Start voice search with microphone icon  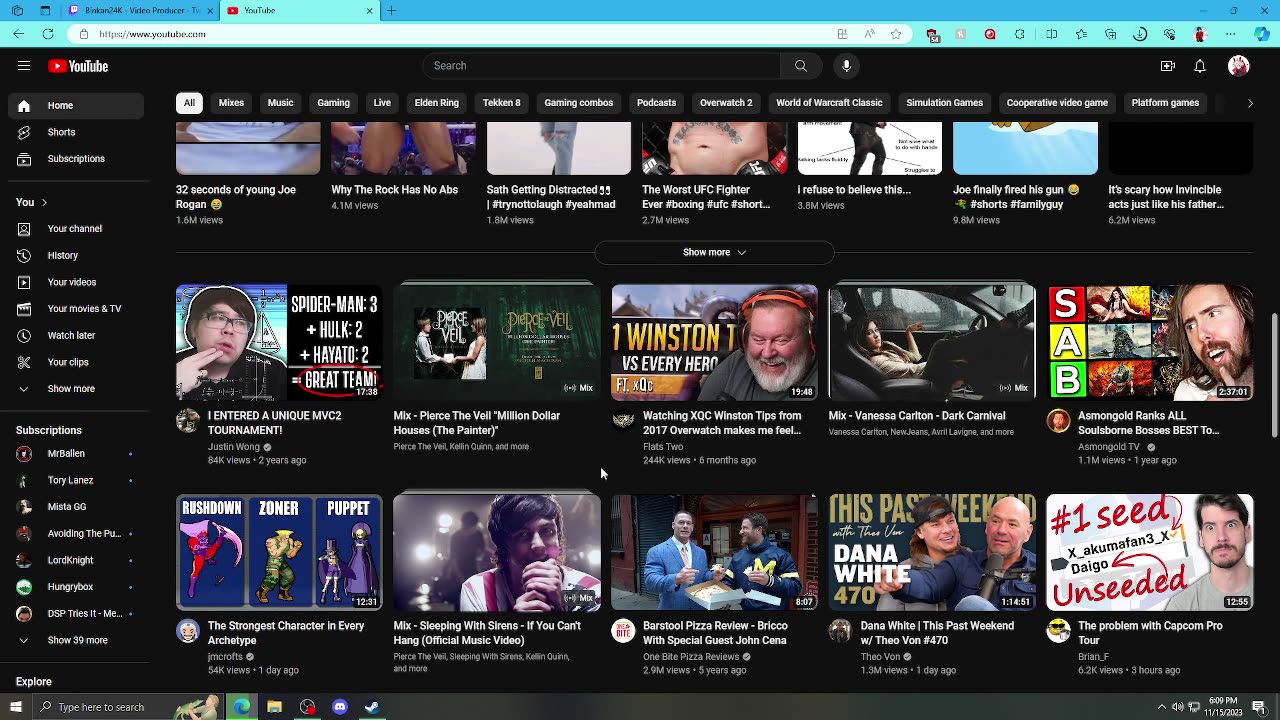[x=846, y=66]
